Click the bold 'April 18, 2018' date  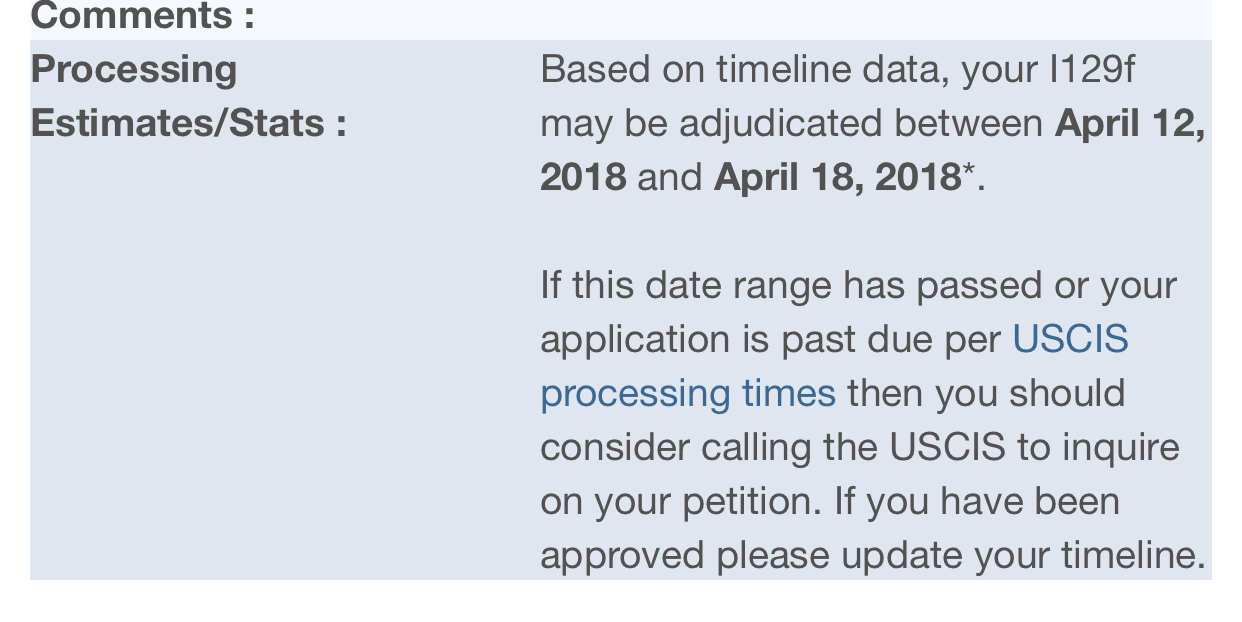[x=837, y=178]
